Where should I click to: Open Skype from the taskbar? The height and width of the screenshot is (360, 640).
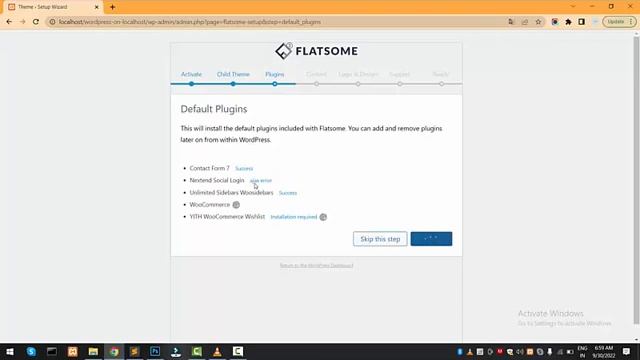coord(31,351)
